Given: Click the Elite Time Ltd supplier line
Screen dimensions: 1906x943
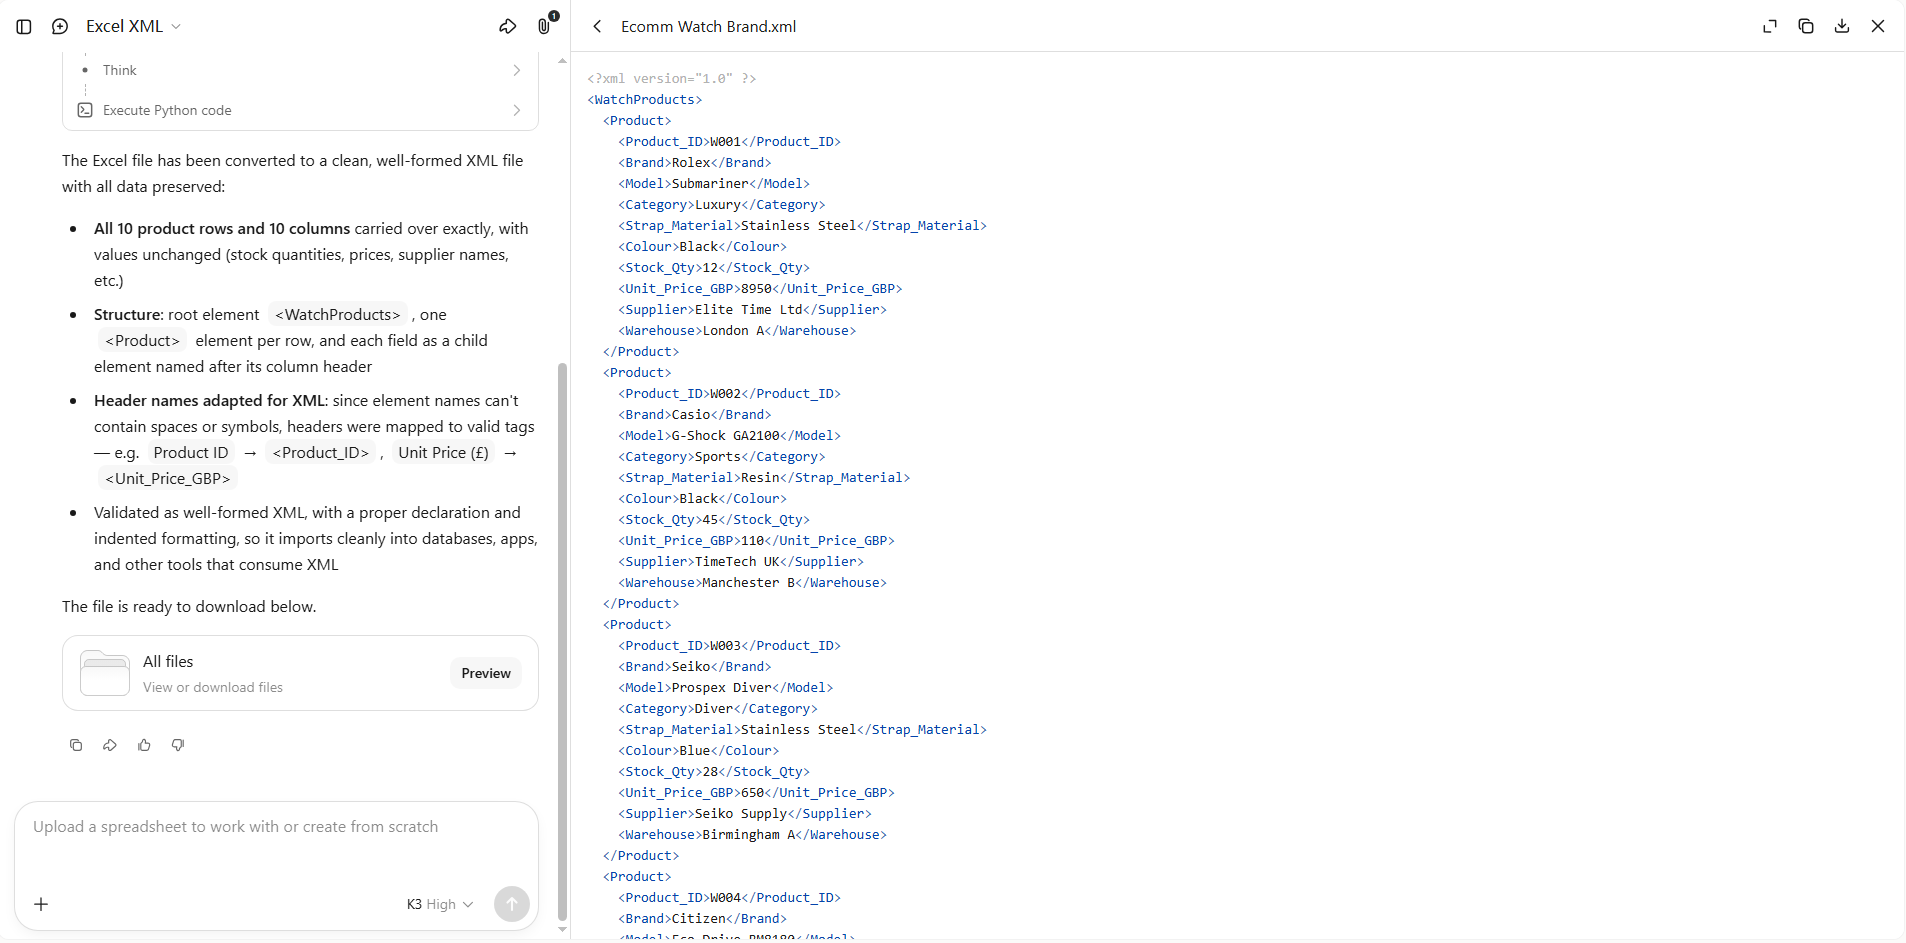Looking at the screenshot, I should [752, 310].
